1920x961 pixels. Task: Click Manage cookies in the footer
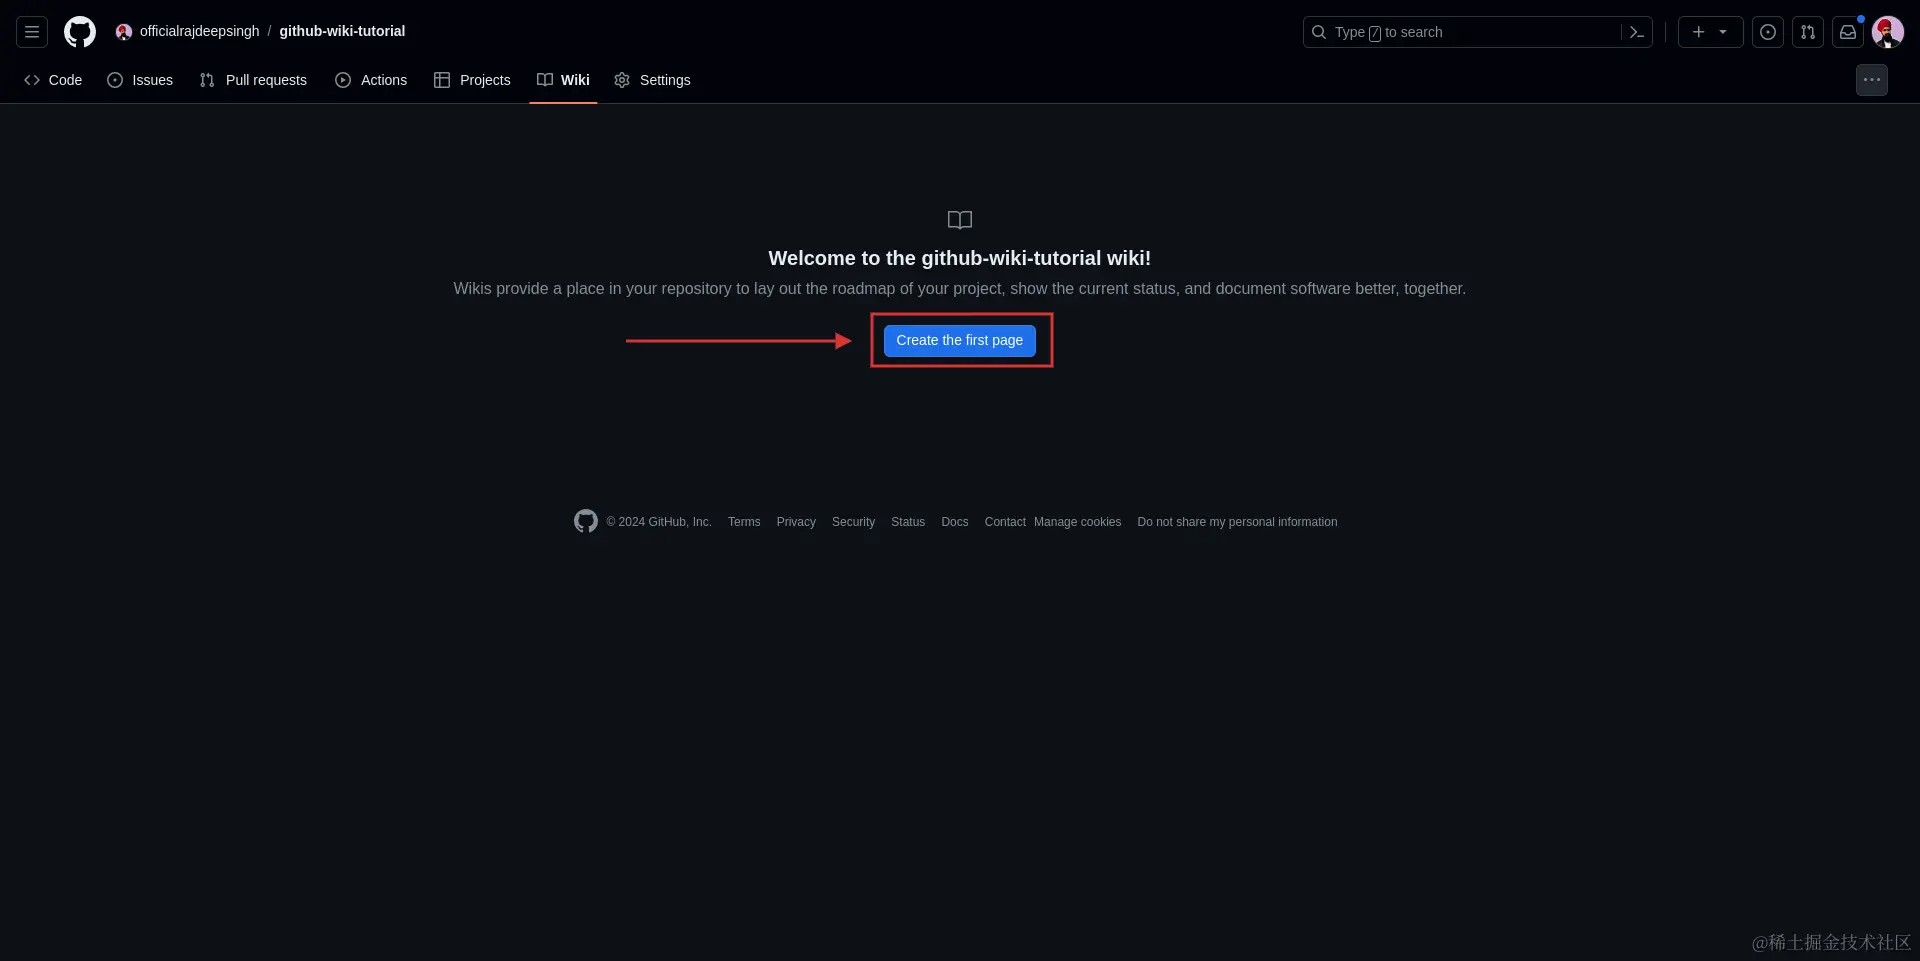(x=1077, y=522)
